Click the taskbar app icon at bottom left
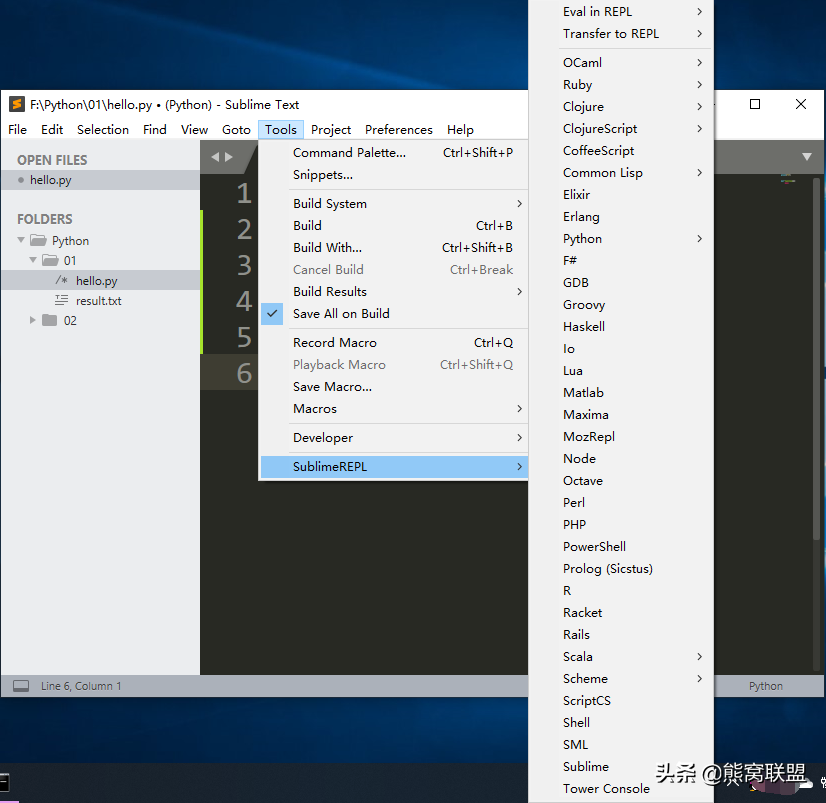This screenshot has height=803, width=826. point(4,782)
